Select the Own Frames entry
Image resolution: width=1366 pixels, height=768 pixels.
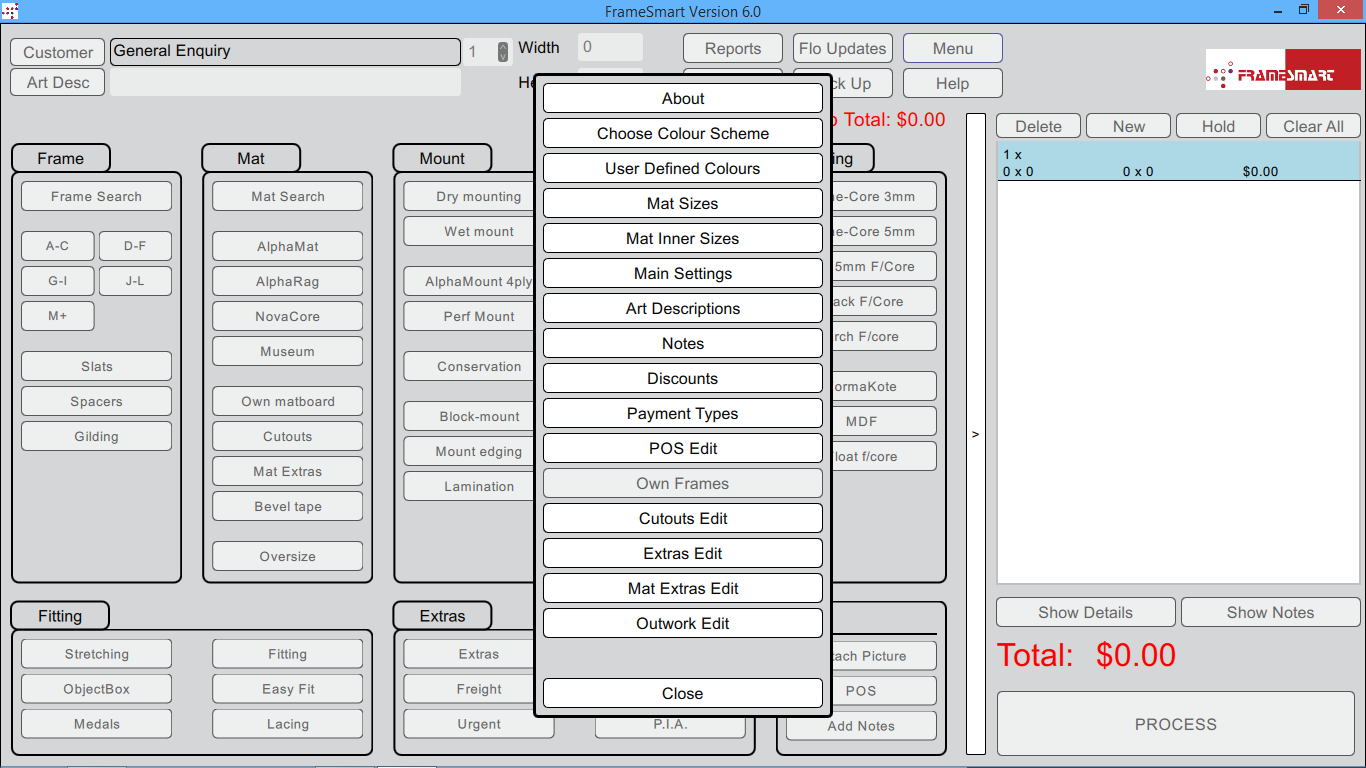(x=683, y=483)
